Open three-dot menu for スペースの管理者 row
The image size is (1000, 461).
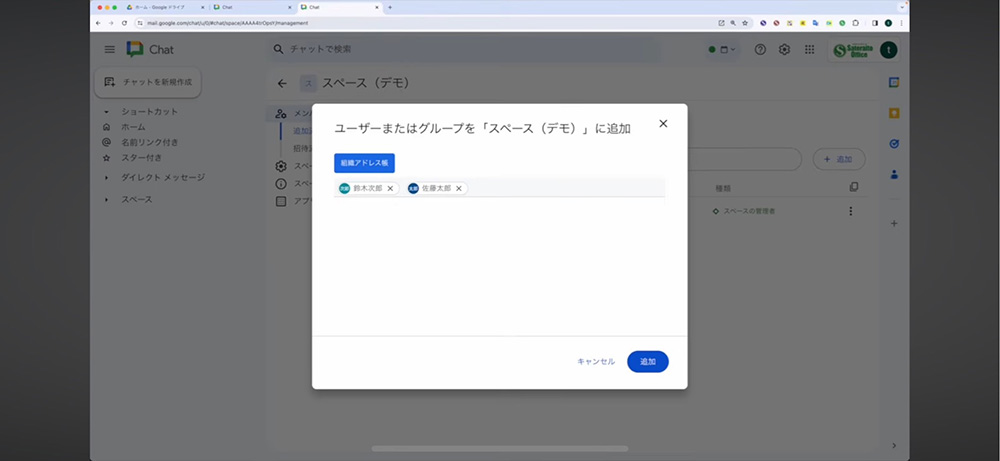pyautogui.click(x=850, y=211)
